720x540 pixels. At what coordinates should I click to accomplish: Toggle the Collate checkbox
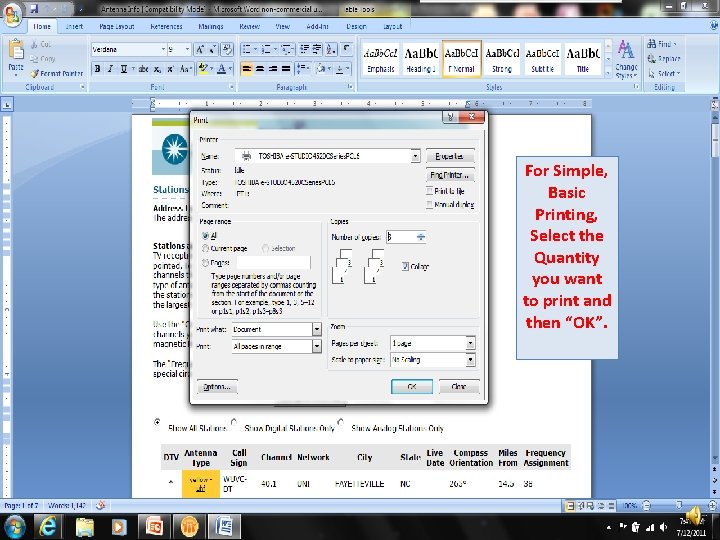tap(405, 266)
